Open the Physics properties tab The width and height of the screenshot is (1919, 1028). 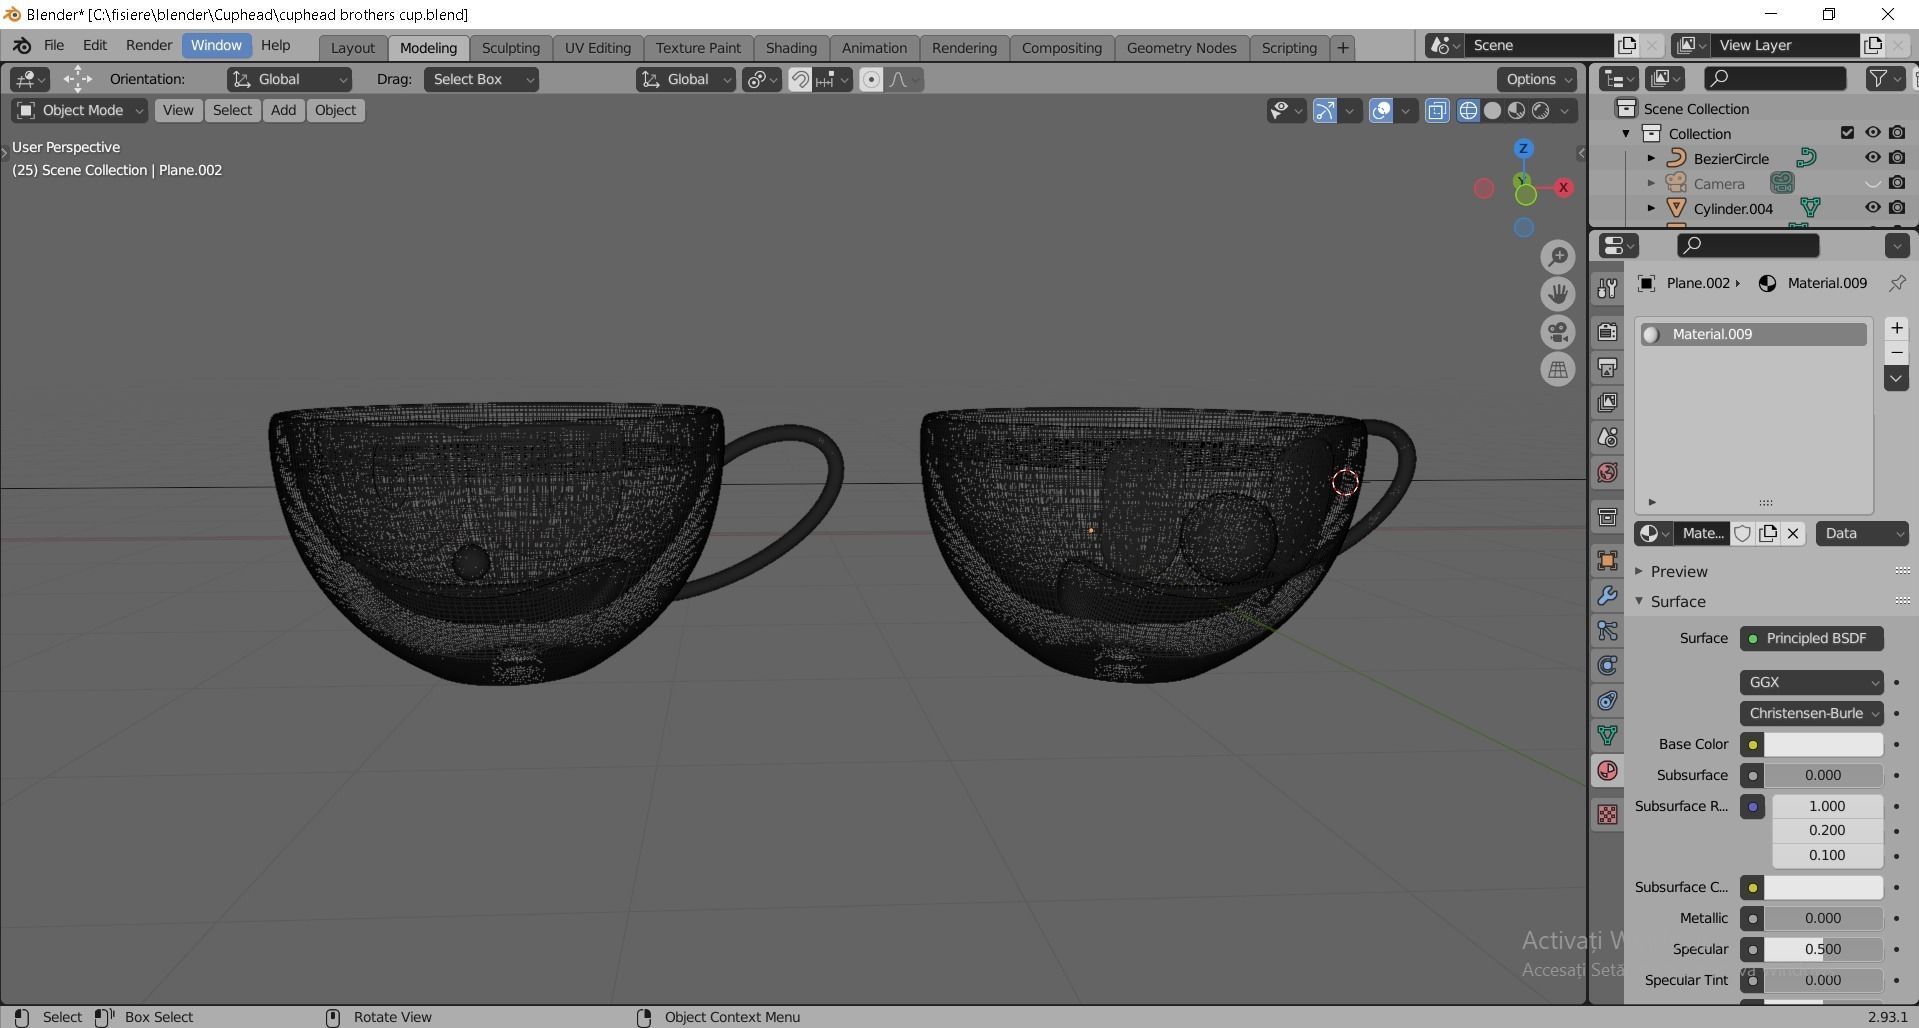(1607, 665)
